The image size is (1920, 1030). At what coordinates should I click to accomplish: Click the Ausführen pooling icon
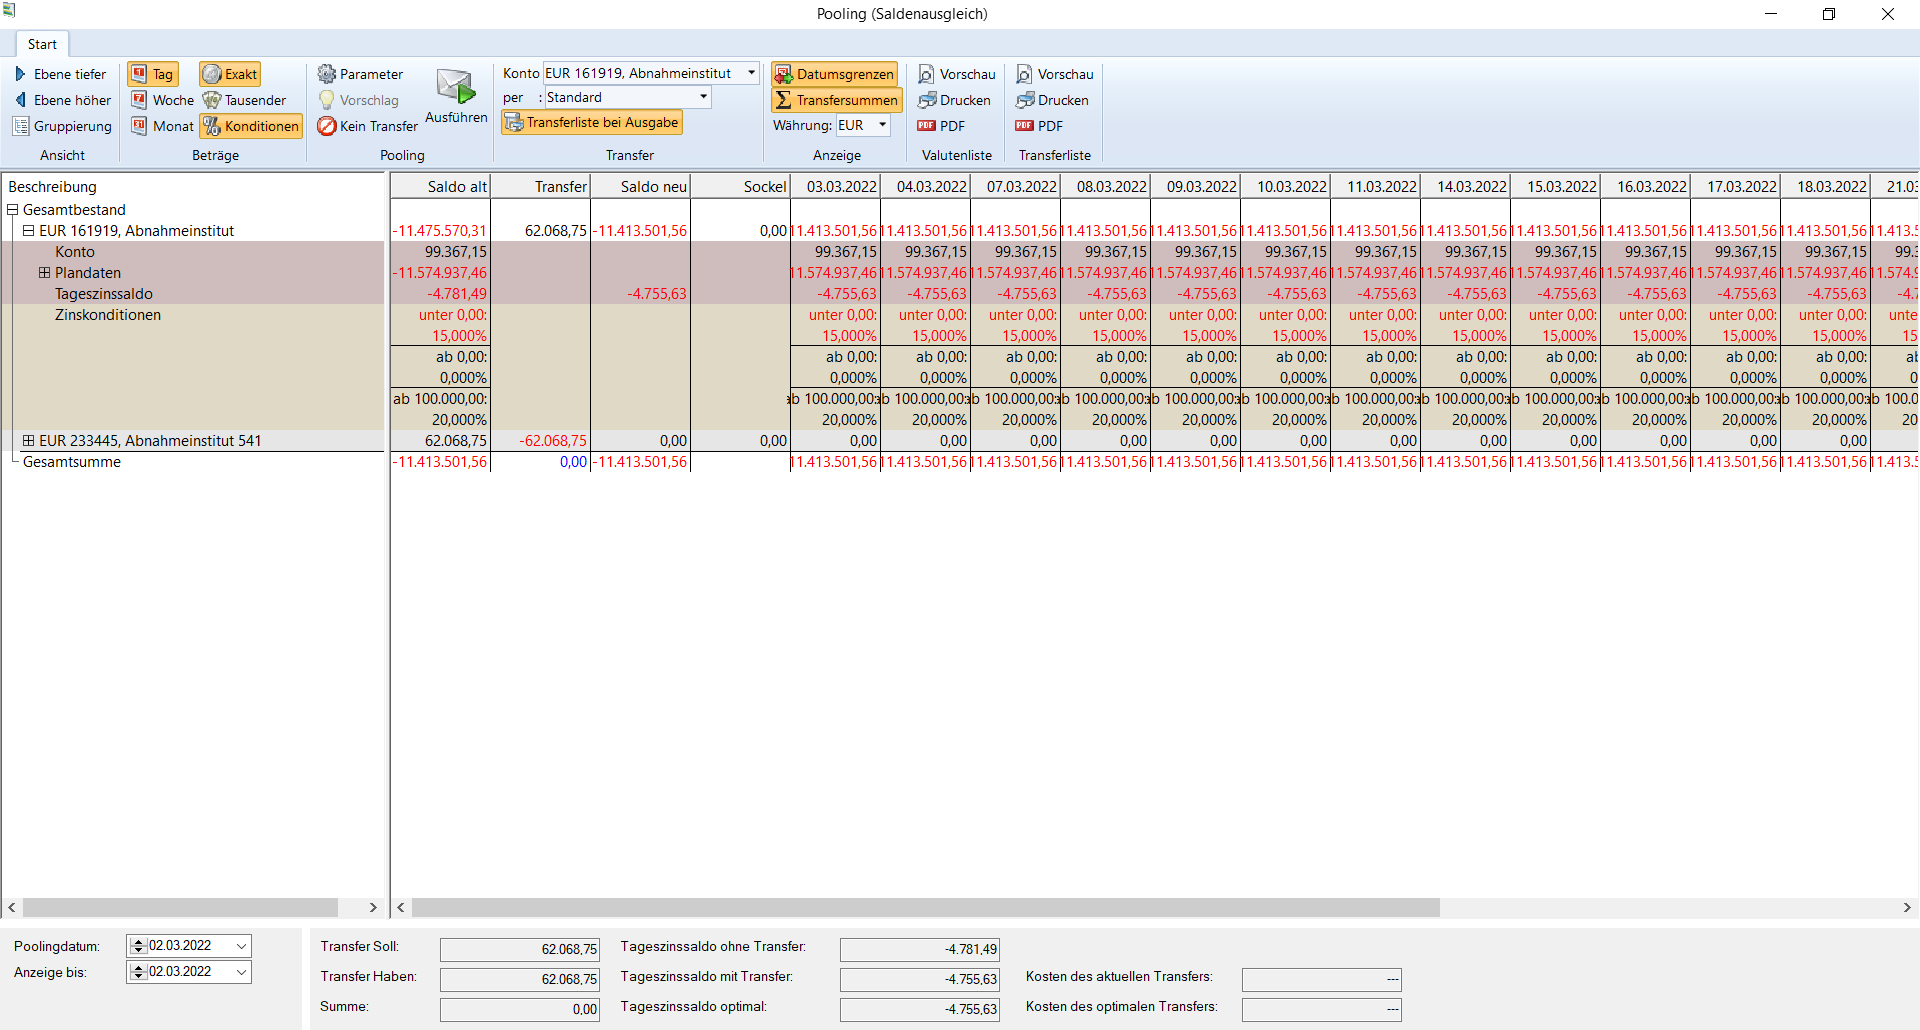pyautogui.click(x=456, y=88)
